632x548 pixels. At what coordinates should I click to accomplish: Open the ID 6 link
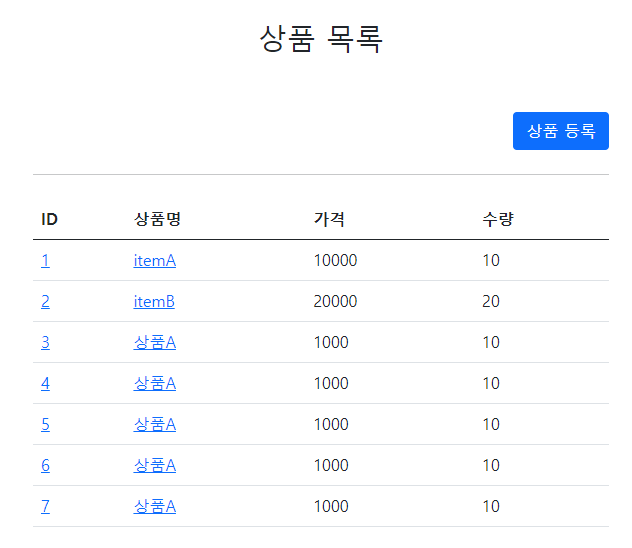[46, 465]
